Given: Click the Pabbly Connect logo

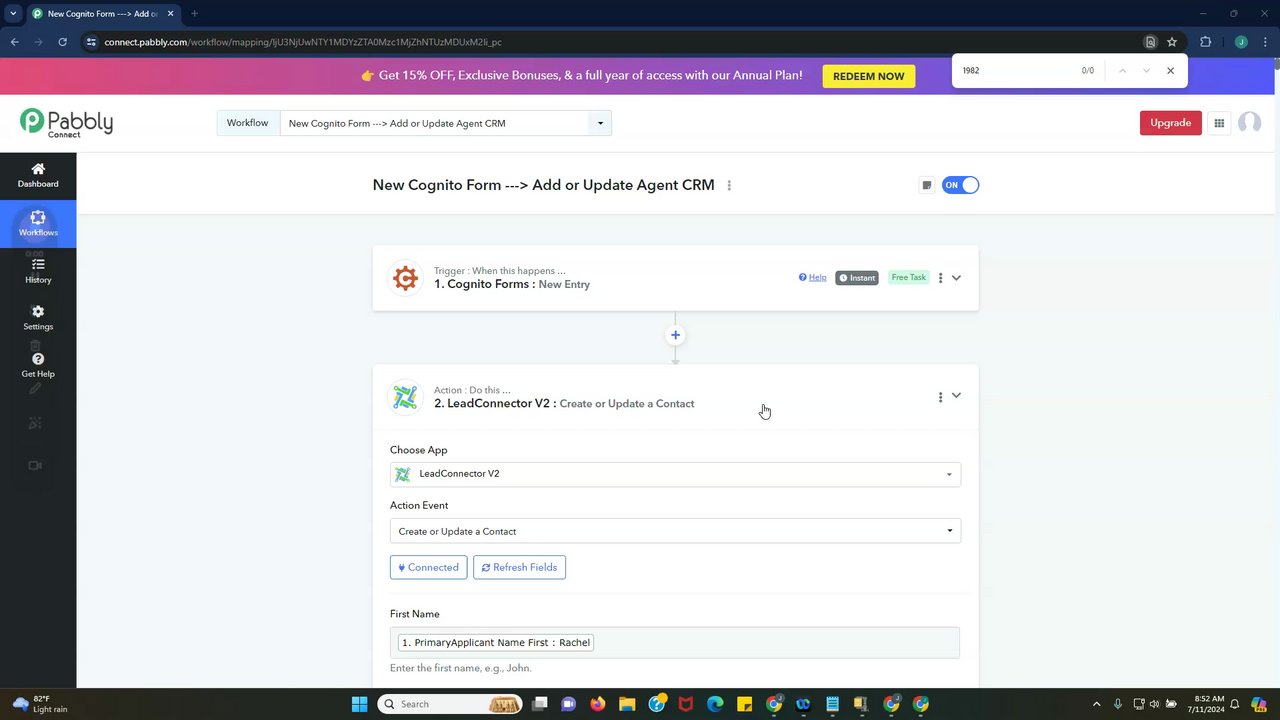Looking at the screenshot, I should (66, 123).
